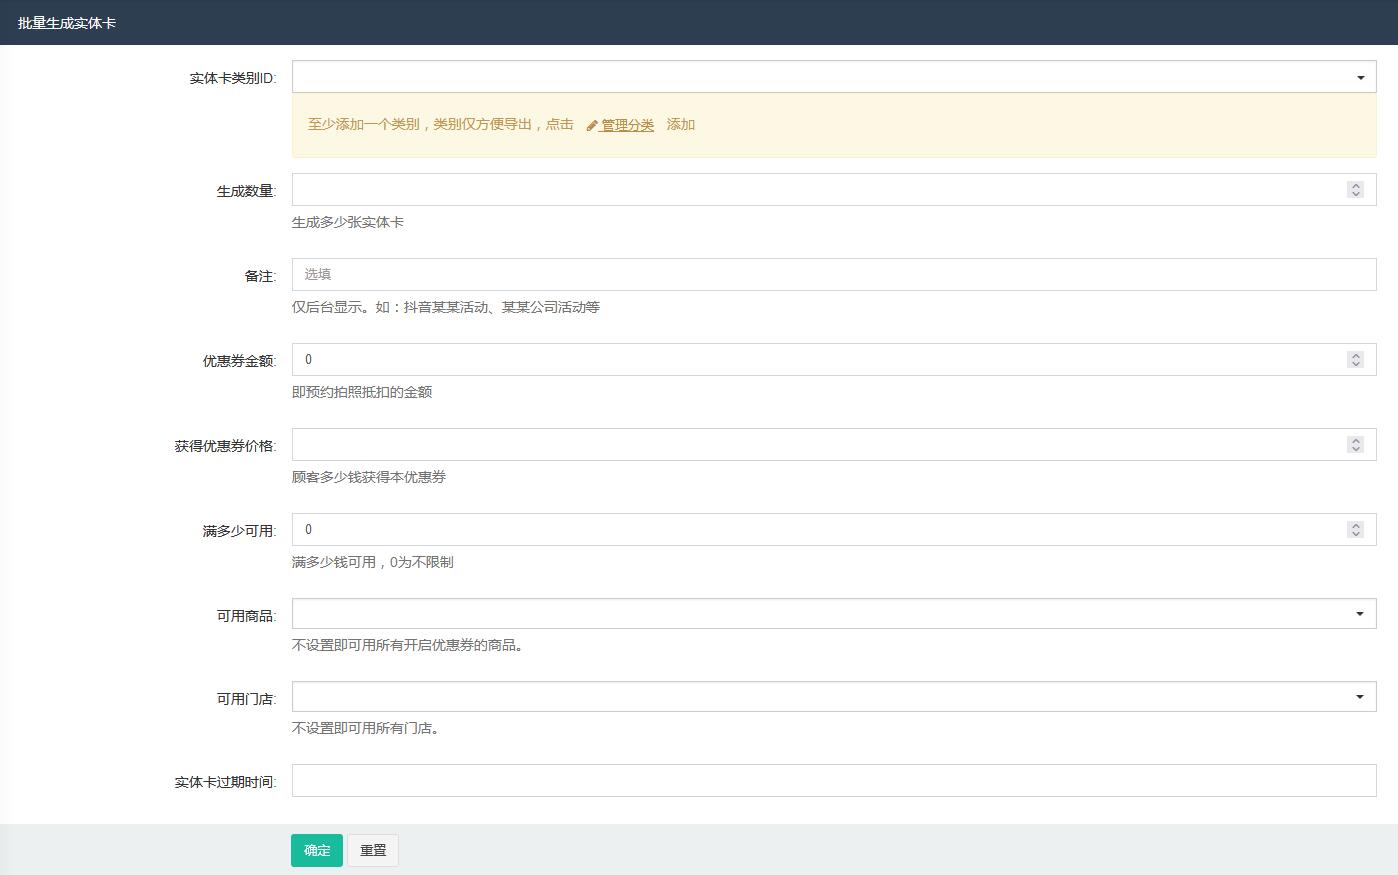1398x875 pixels.
Task: Increase 优惠券金额 using the up arrow
Action: [x=1355, y=356]
